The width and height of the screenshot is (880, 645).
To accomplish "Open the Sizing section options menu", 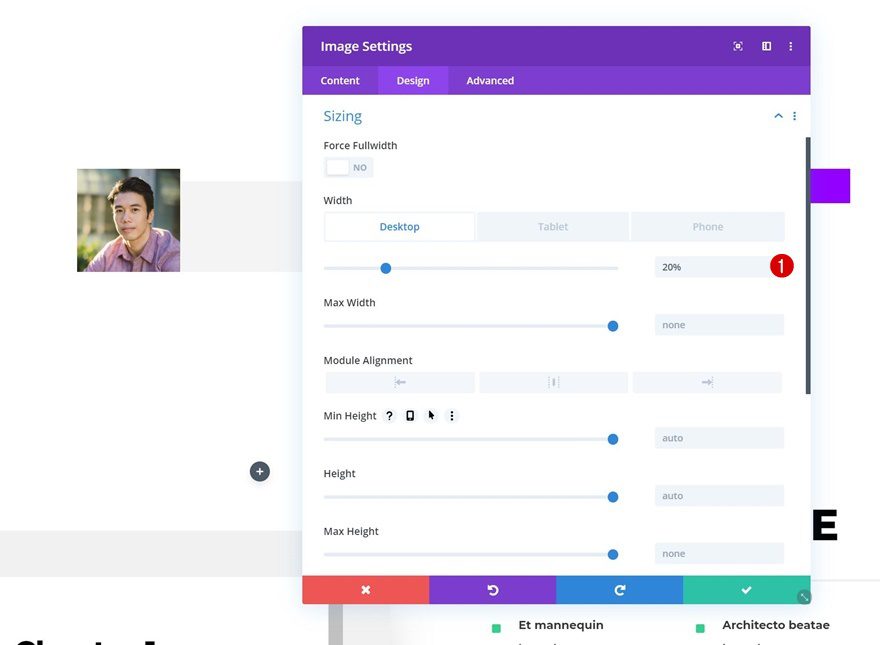I will 794,116.
